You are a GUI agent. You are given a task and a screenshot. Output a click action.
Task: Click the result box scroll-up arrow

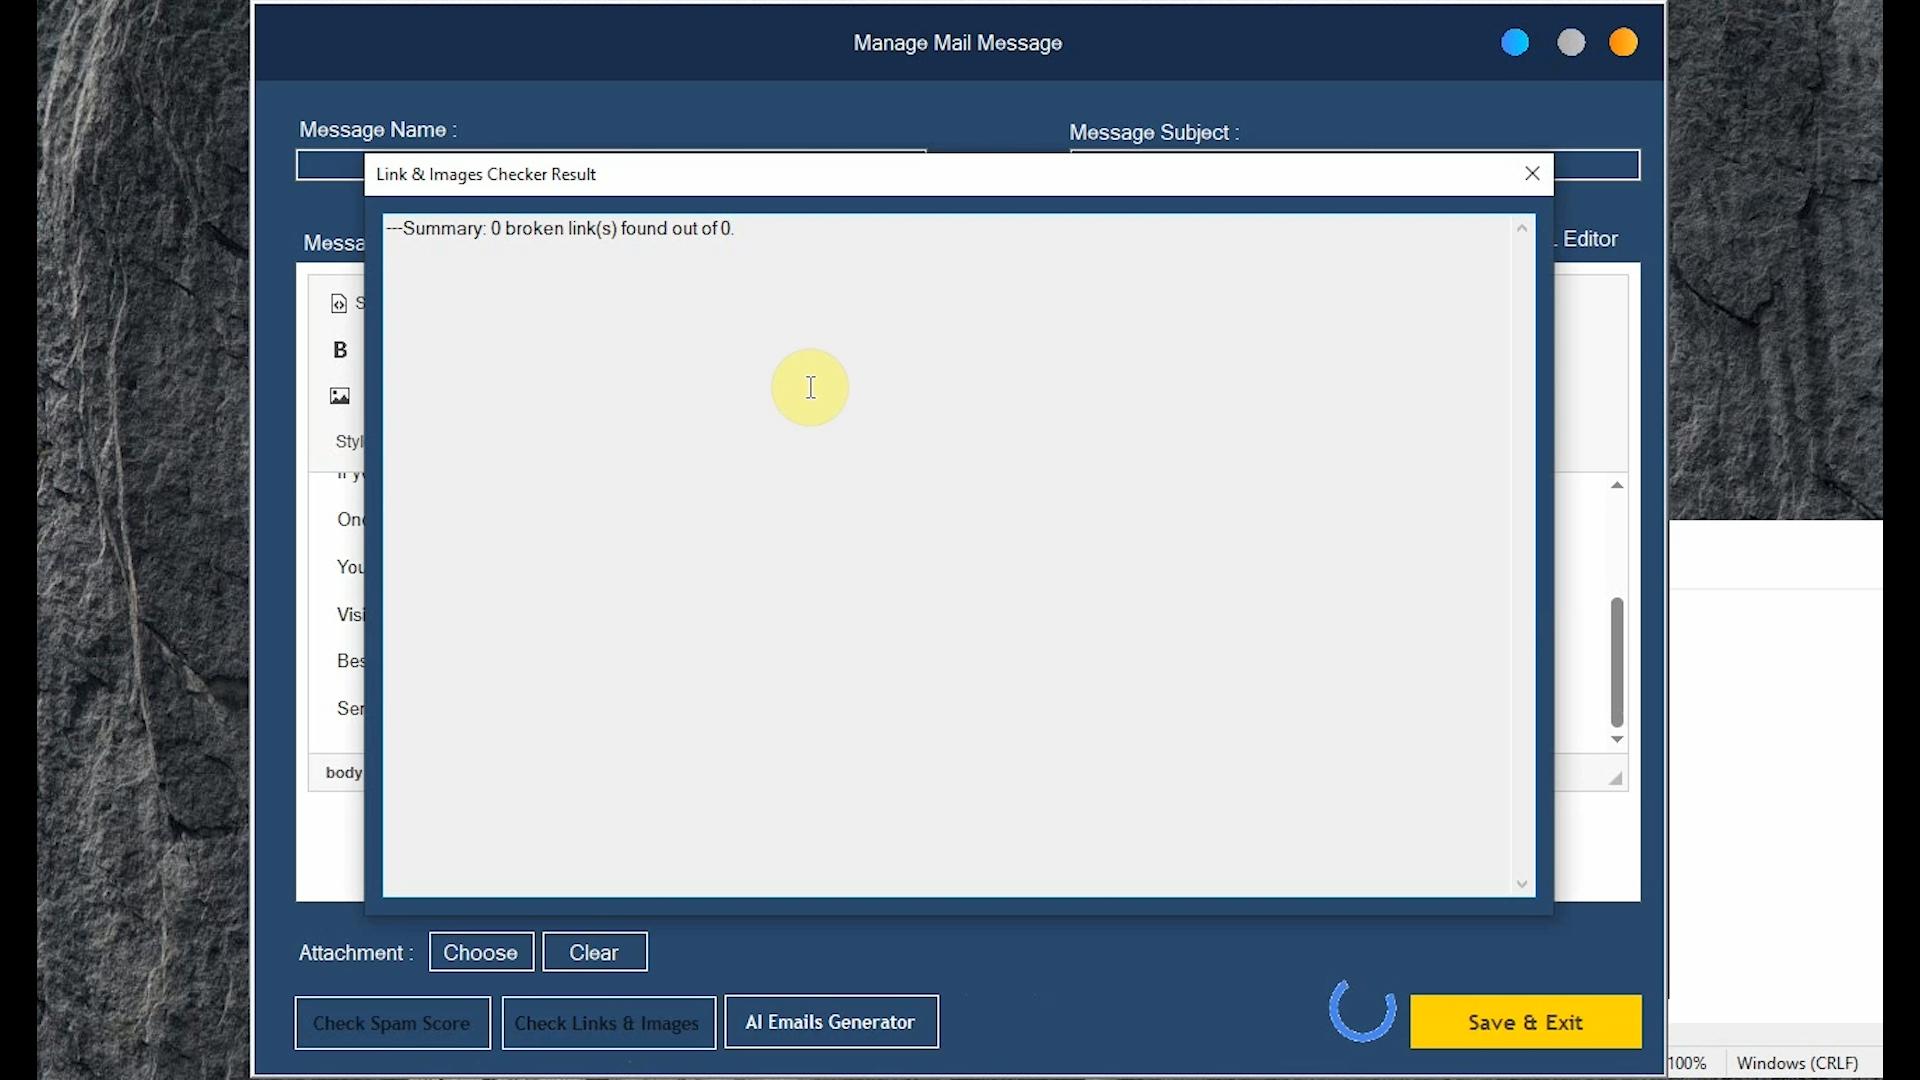[1522, 229]
